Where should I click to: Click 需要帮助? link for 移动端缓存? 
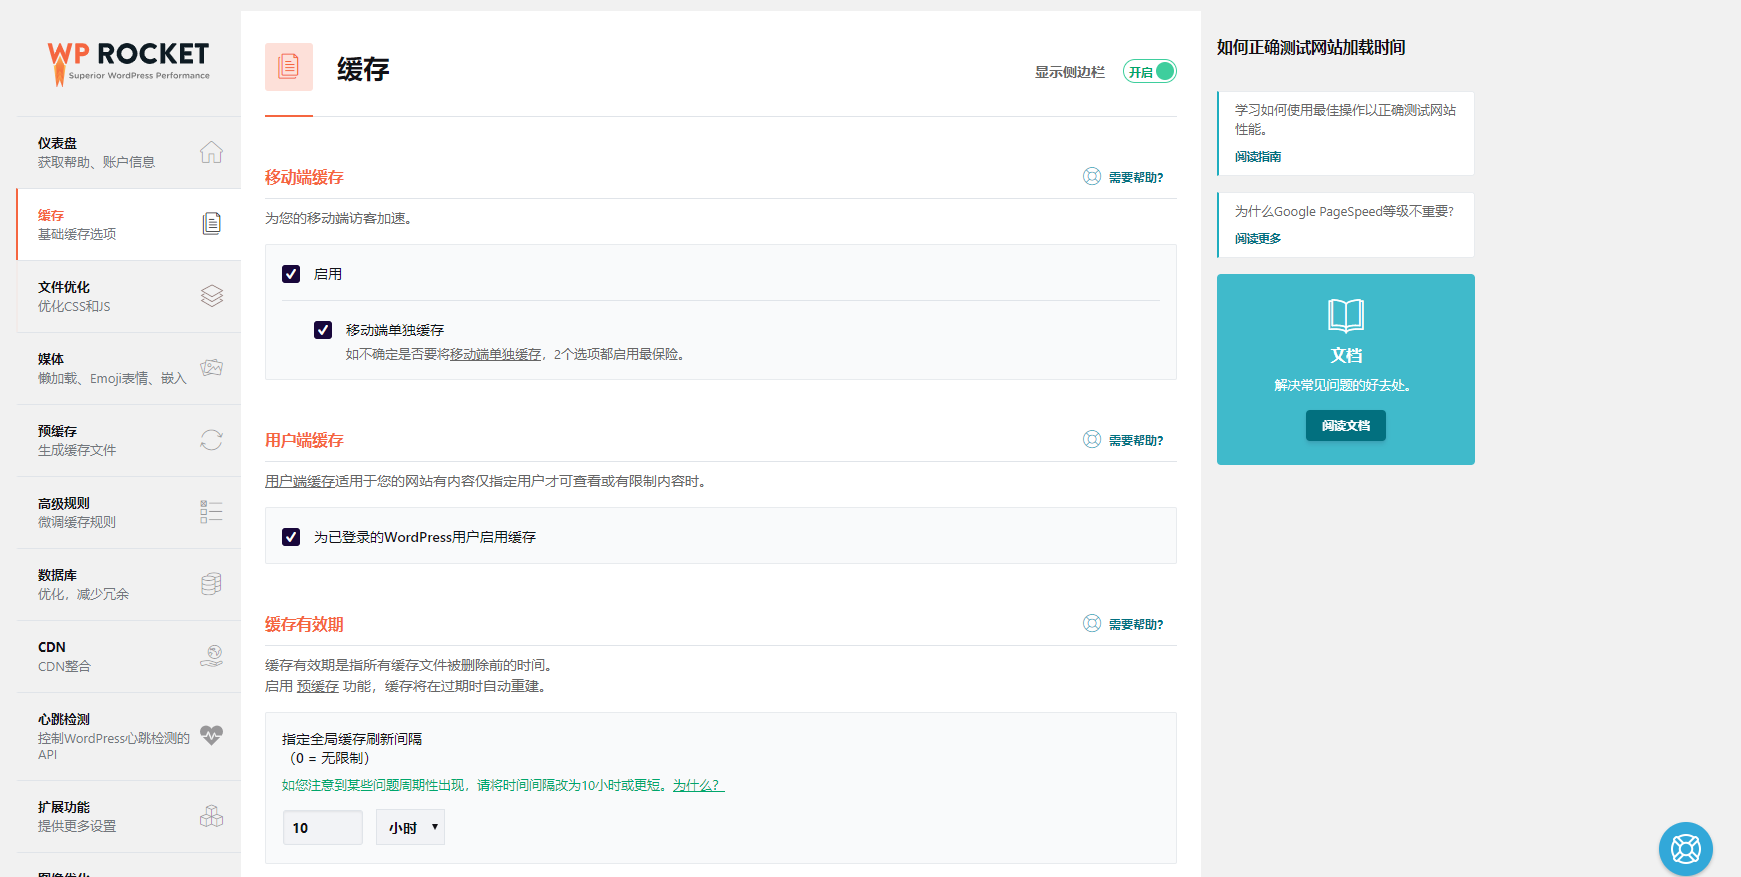1136,177
